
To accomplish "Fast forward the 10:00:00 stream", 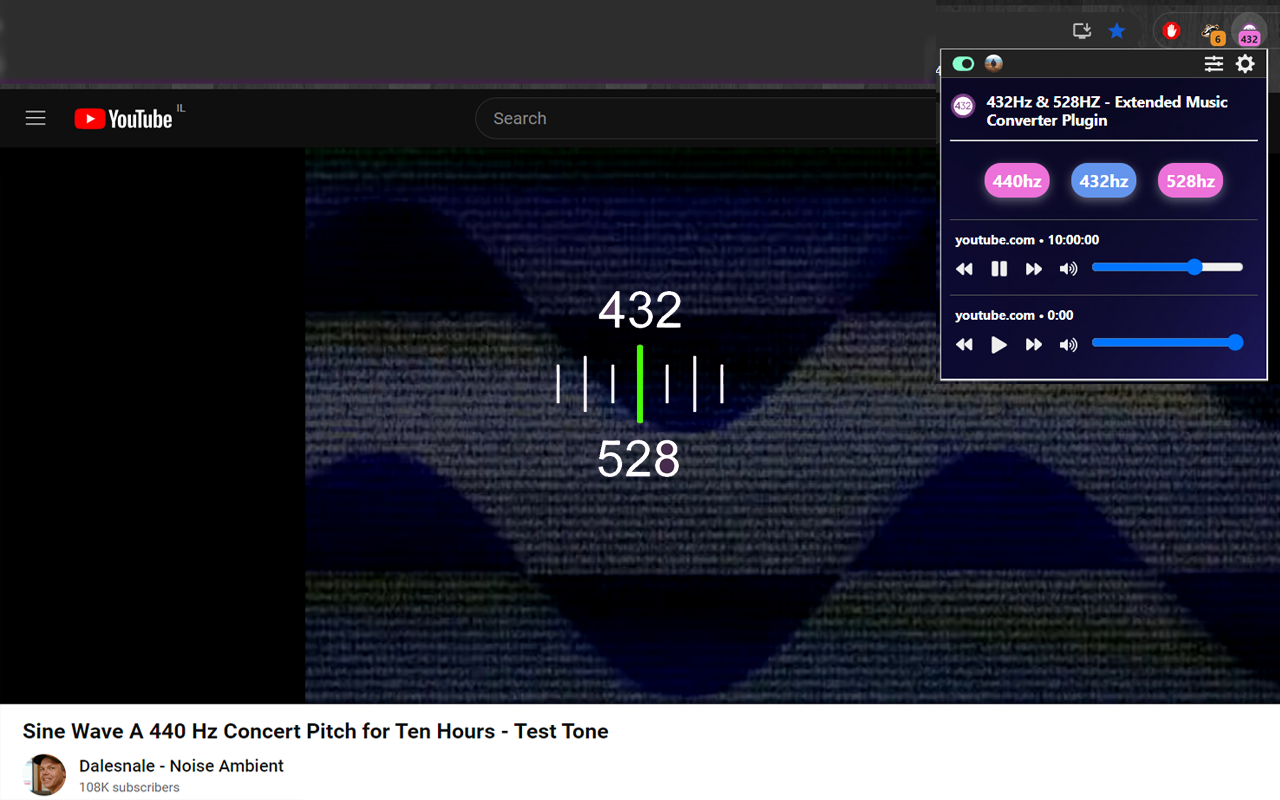I will click(x=1033, y=268).
